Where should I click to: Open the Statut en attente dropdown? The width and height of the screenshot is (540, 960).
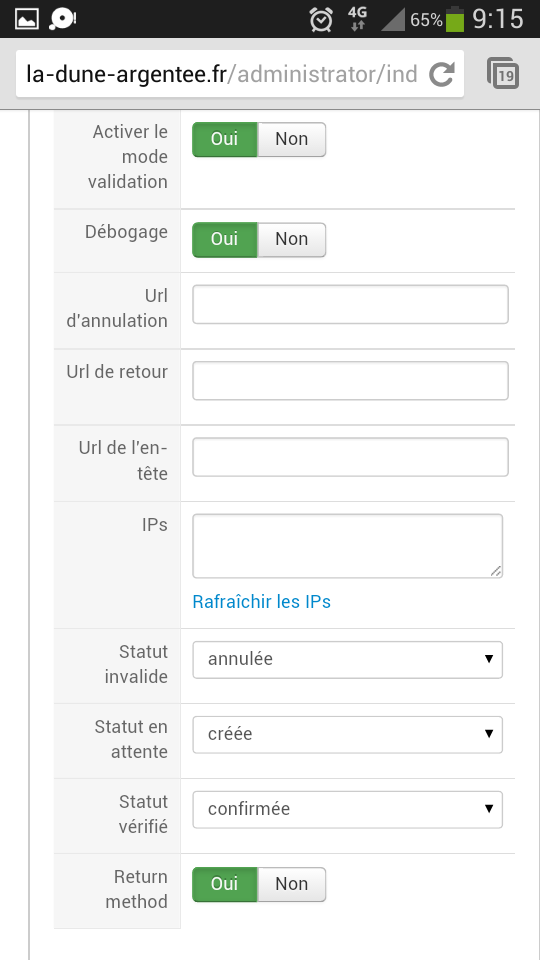[347, 734]
